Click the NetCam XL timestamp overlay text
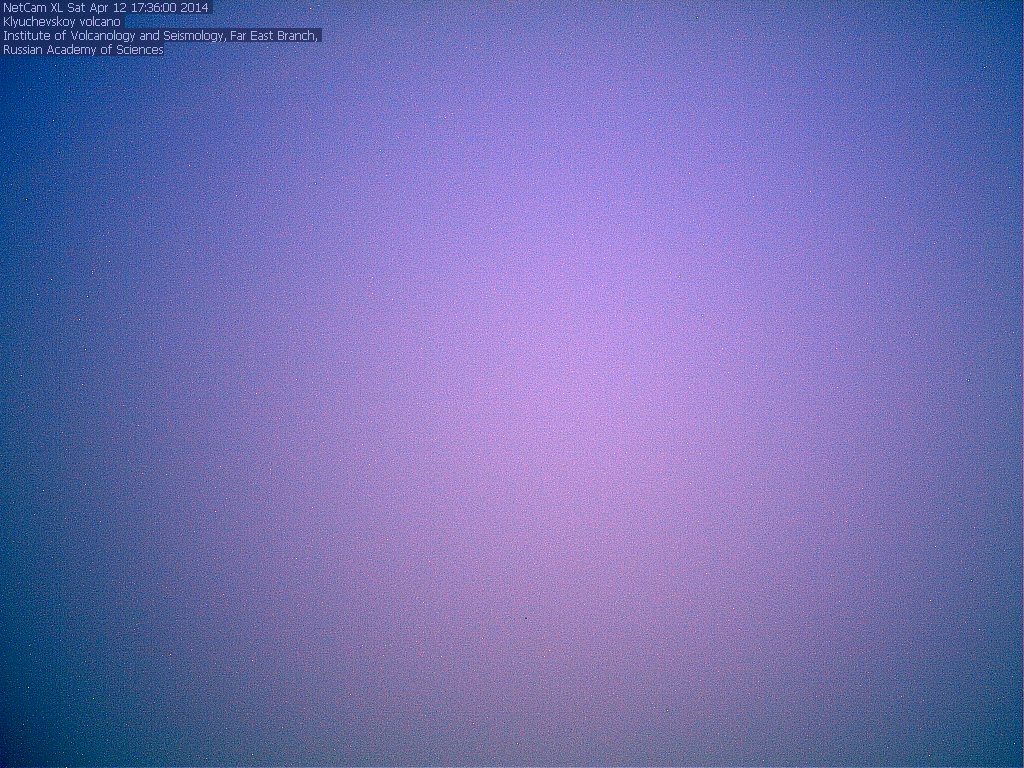1024x768 pixels. tap(106, 8)
